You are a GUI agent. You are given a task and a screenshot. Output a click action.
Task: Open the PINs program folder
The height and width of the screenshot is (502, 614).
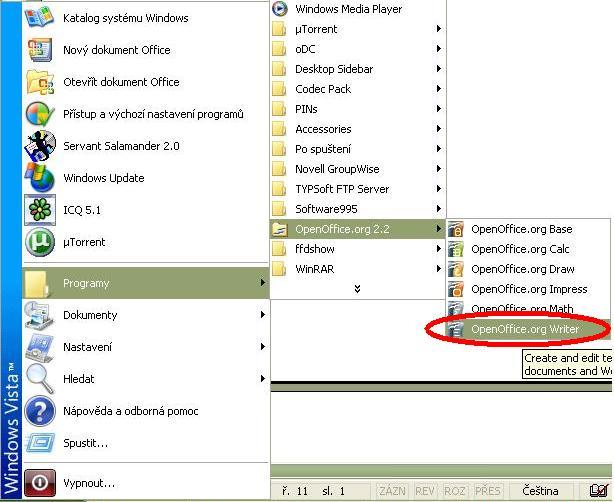(x=358, y=109)
